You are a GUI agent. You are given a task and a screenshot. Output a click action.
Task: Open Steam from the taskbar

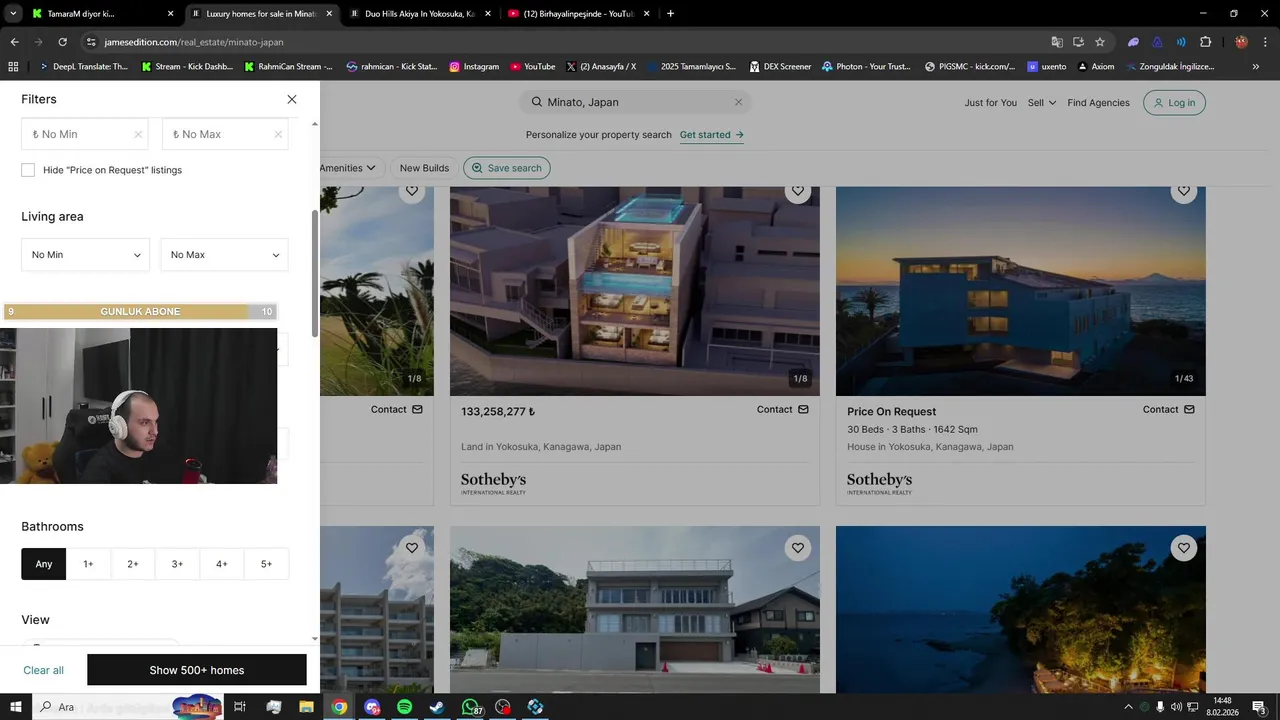[437, 707]
